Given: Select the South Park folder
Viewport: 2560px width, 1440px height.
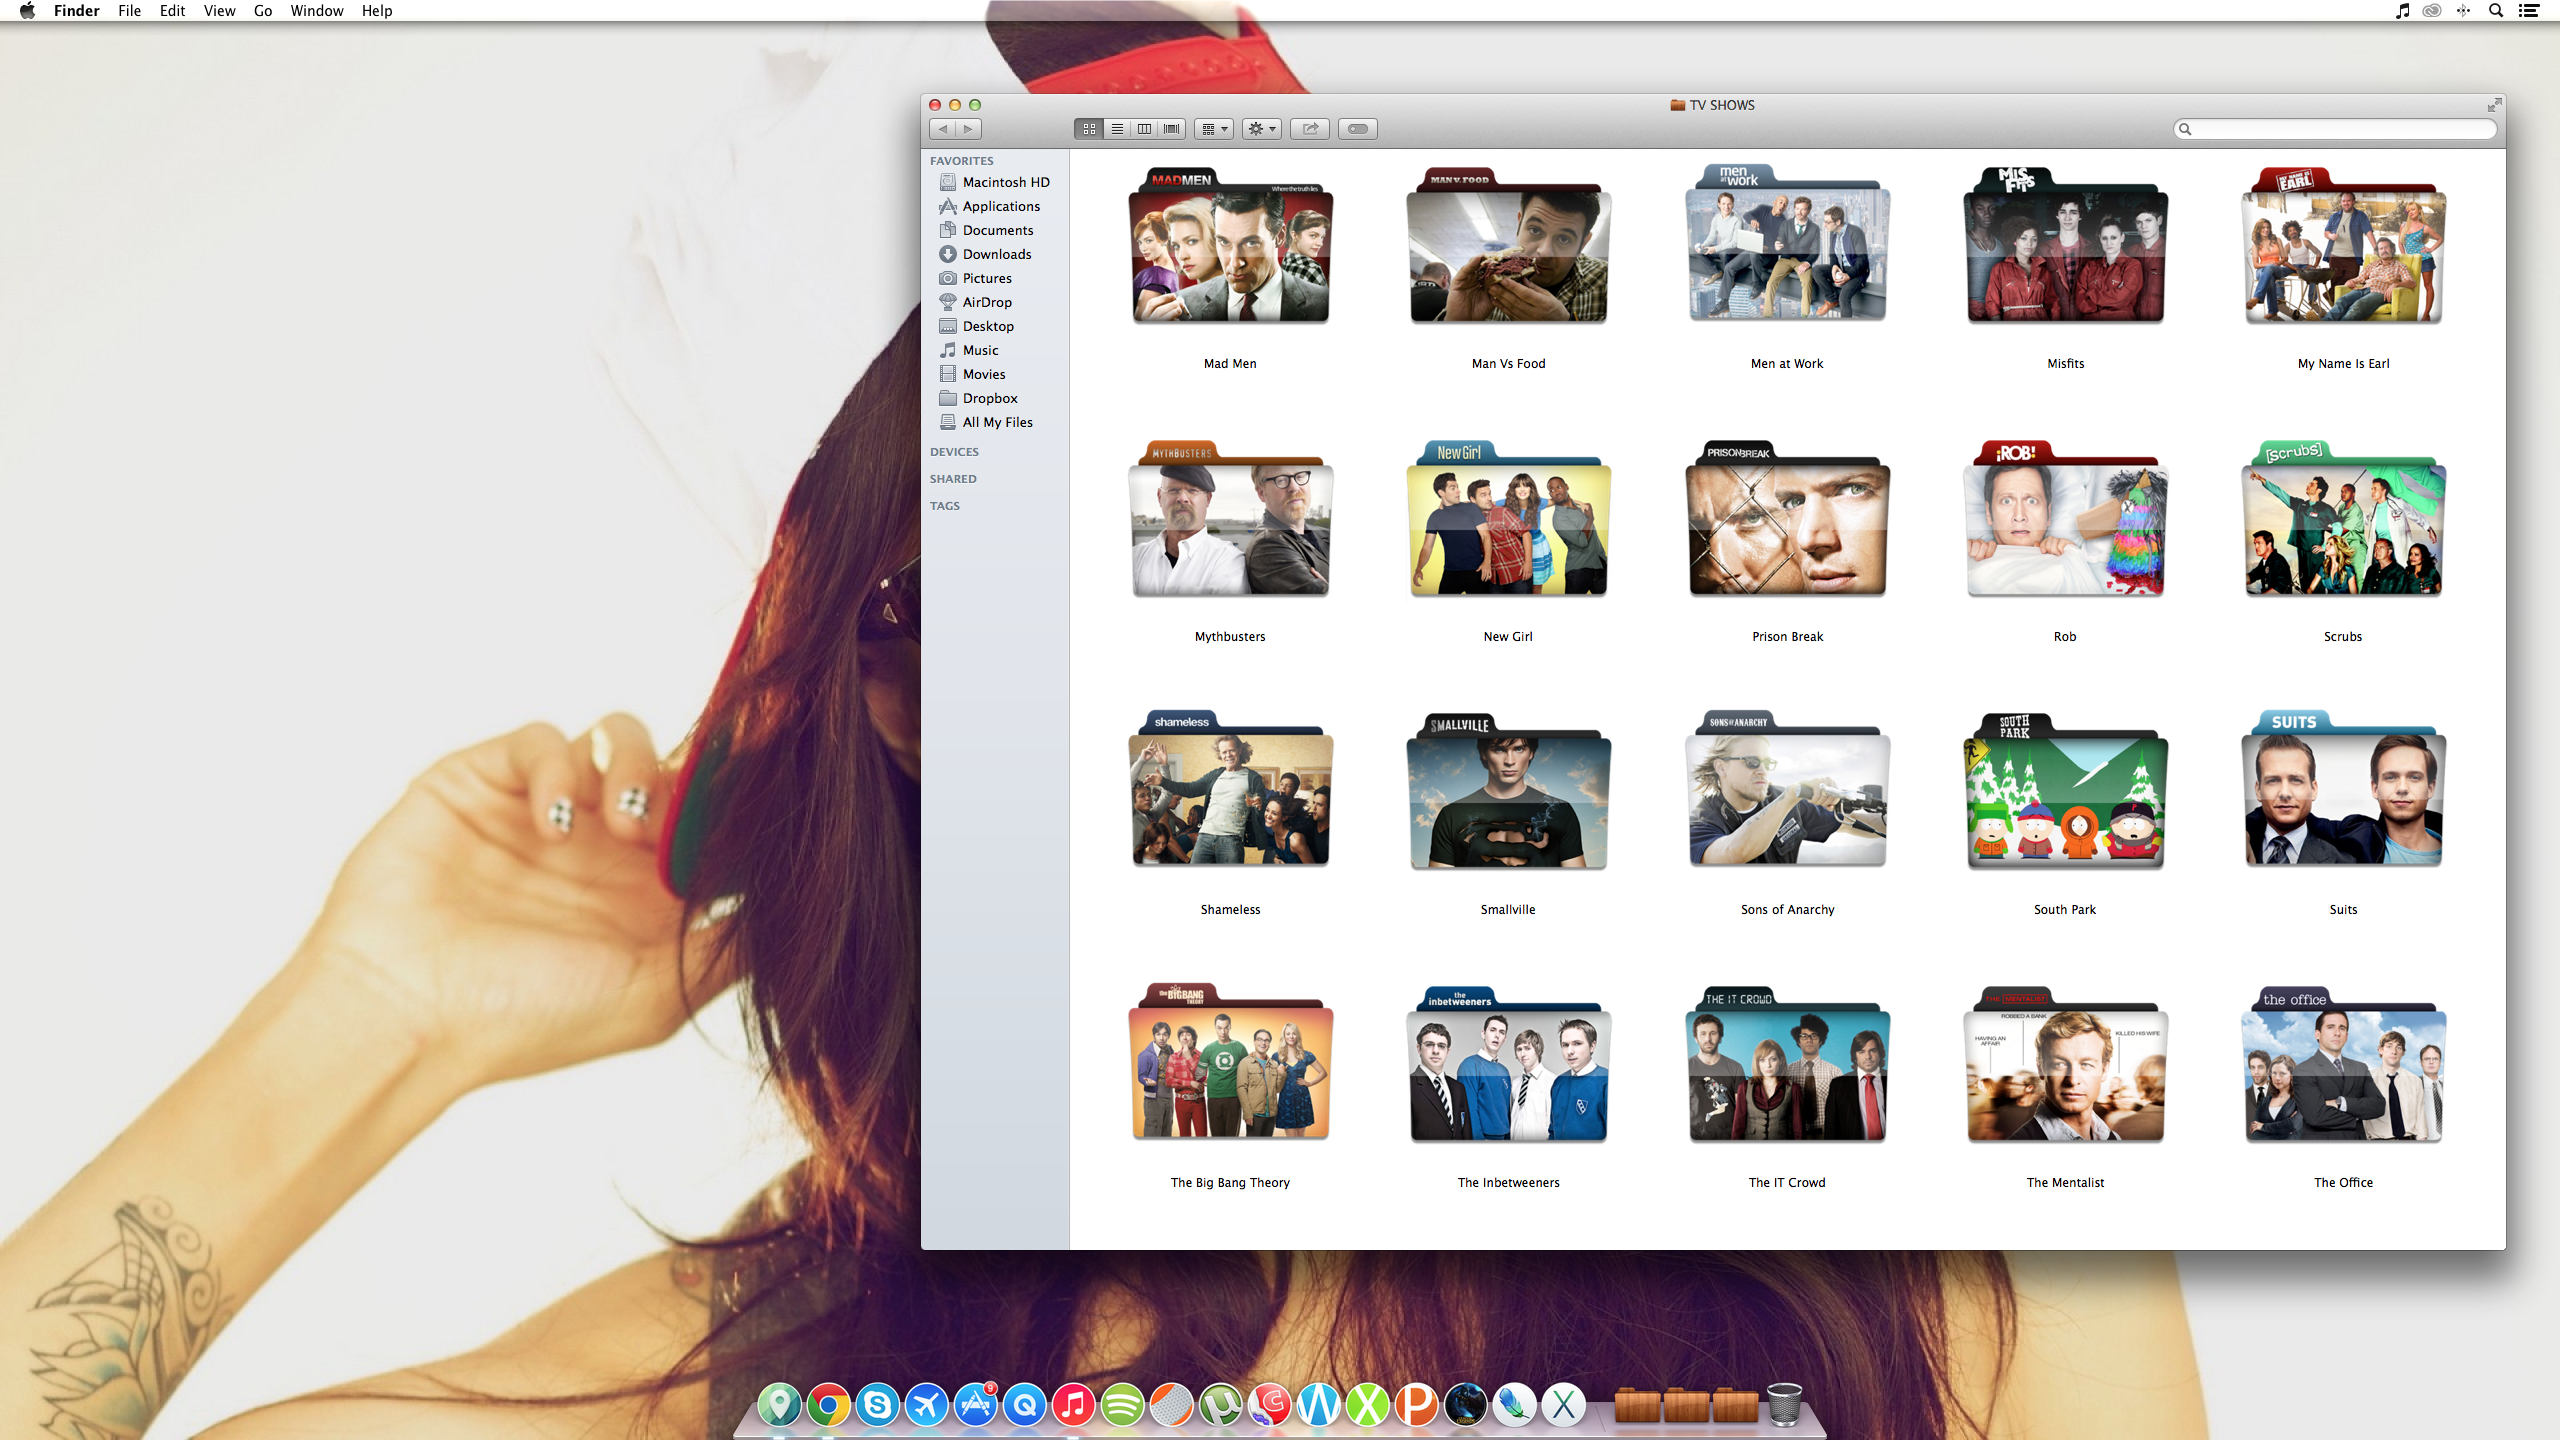Looking at the screenshot, I should pyautogui.click(x=2065, y=791).
